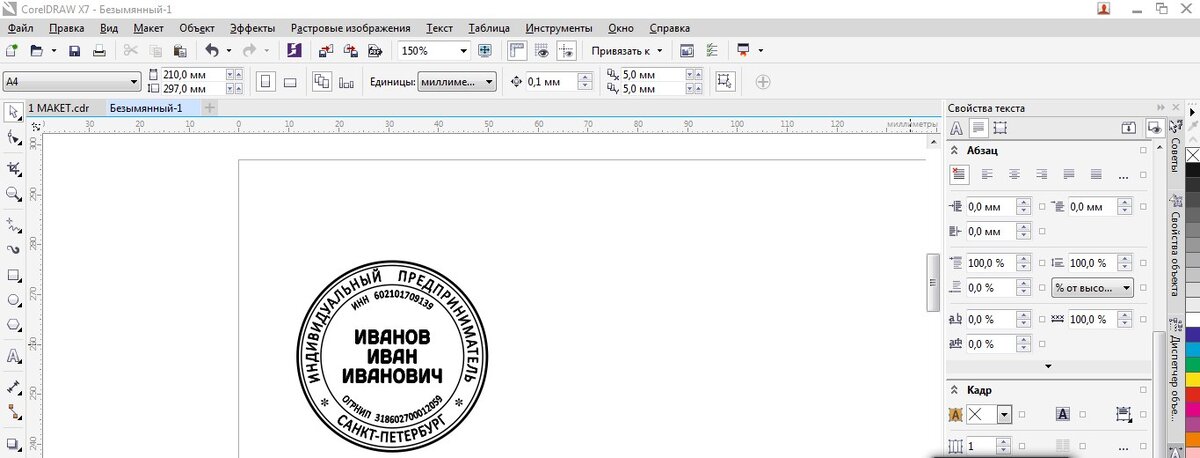The width and height of the screenshot is (1200, 458).
Task: Select full justify alignment
Action: point(1069,174)
